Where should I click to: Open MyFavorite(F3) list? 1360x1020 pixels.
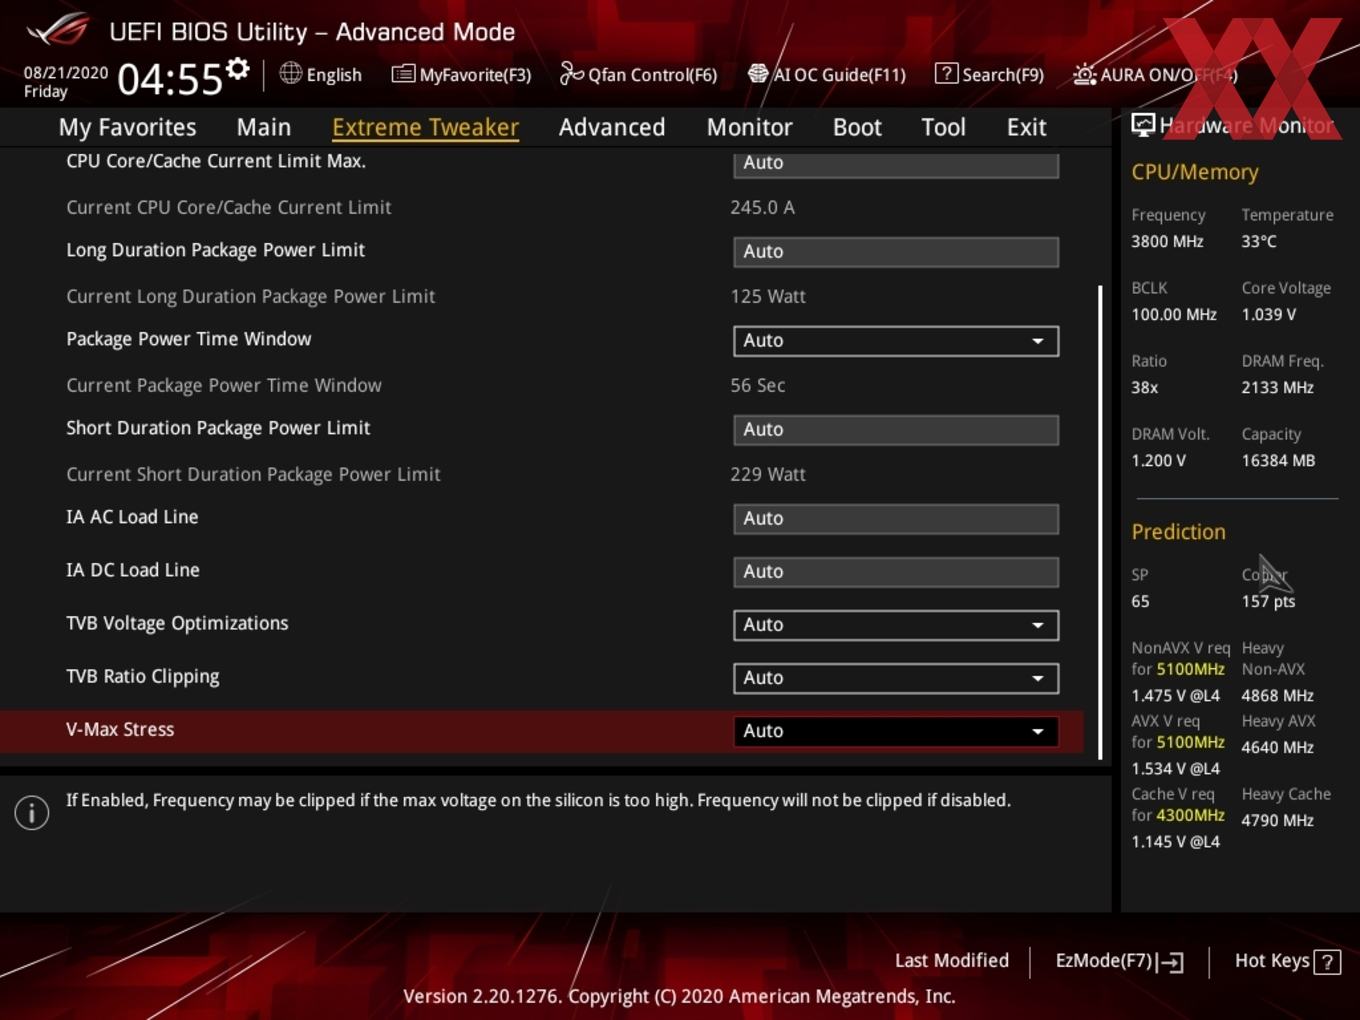click(461, 75)
